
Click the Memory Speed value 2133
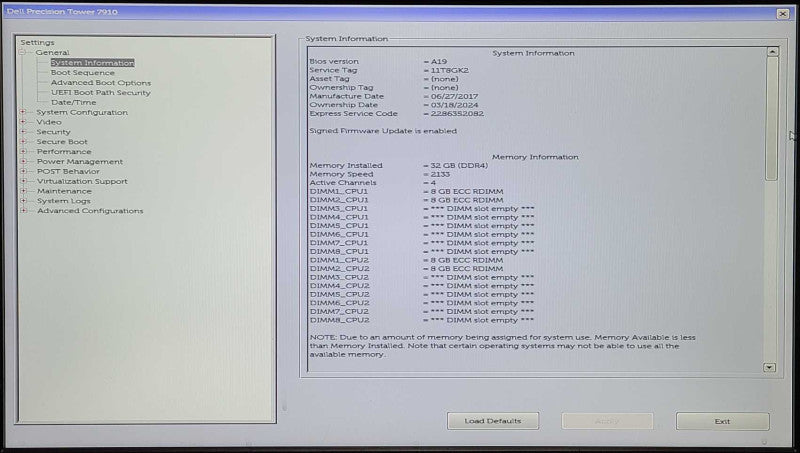coord(440,174)
